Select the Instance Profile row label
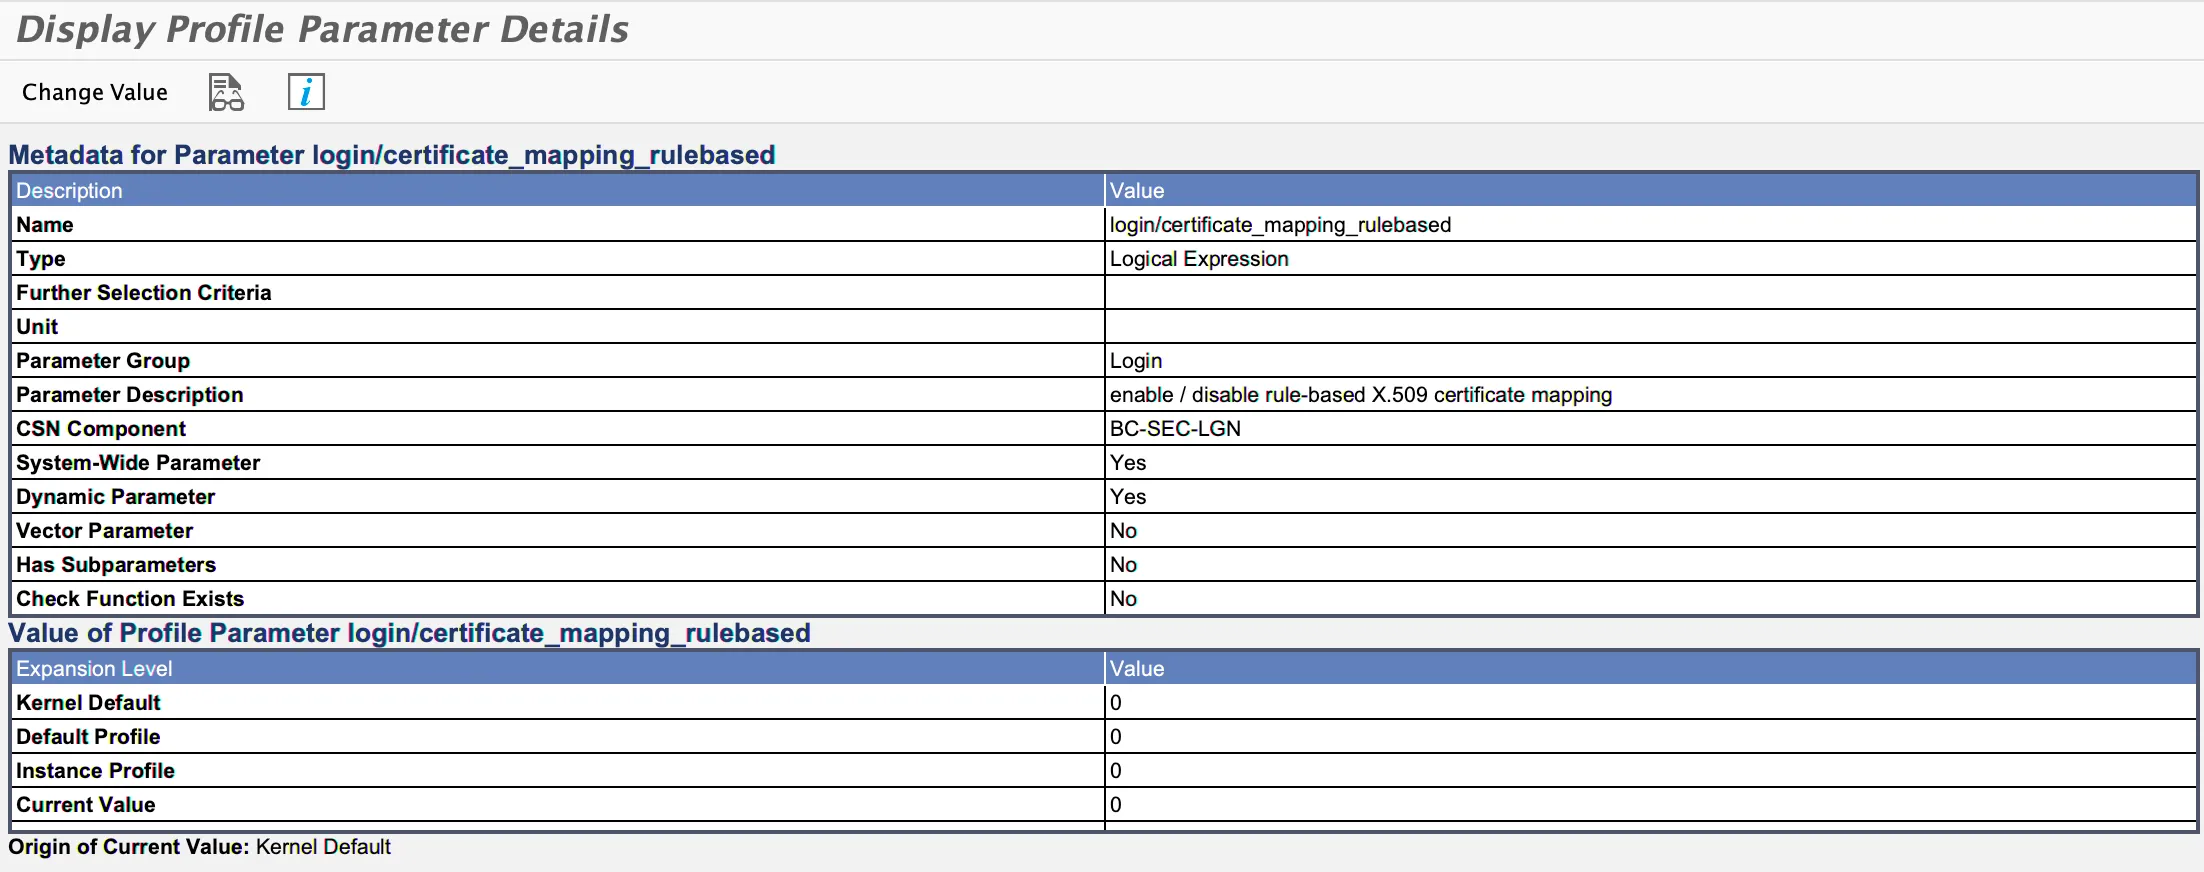This screenshot has height=872, width=2204. click(96, 770)
